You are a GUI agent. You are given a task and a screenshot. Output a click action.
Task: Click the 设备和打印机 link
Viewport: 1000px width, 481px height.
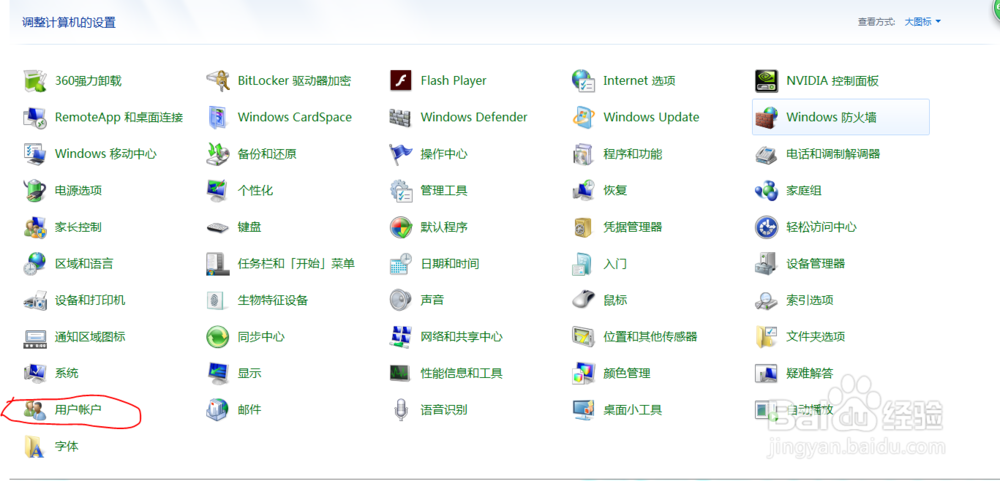pyautogui.click(x=90, y=300)
